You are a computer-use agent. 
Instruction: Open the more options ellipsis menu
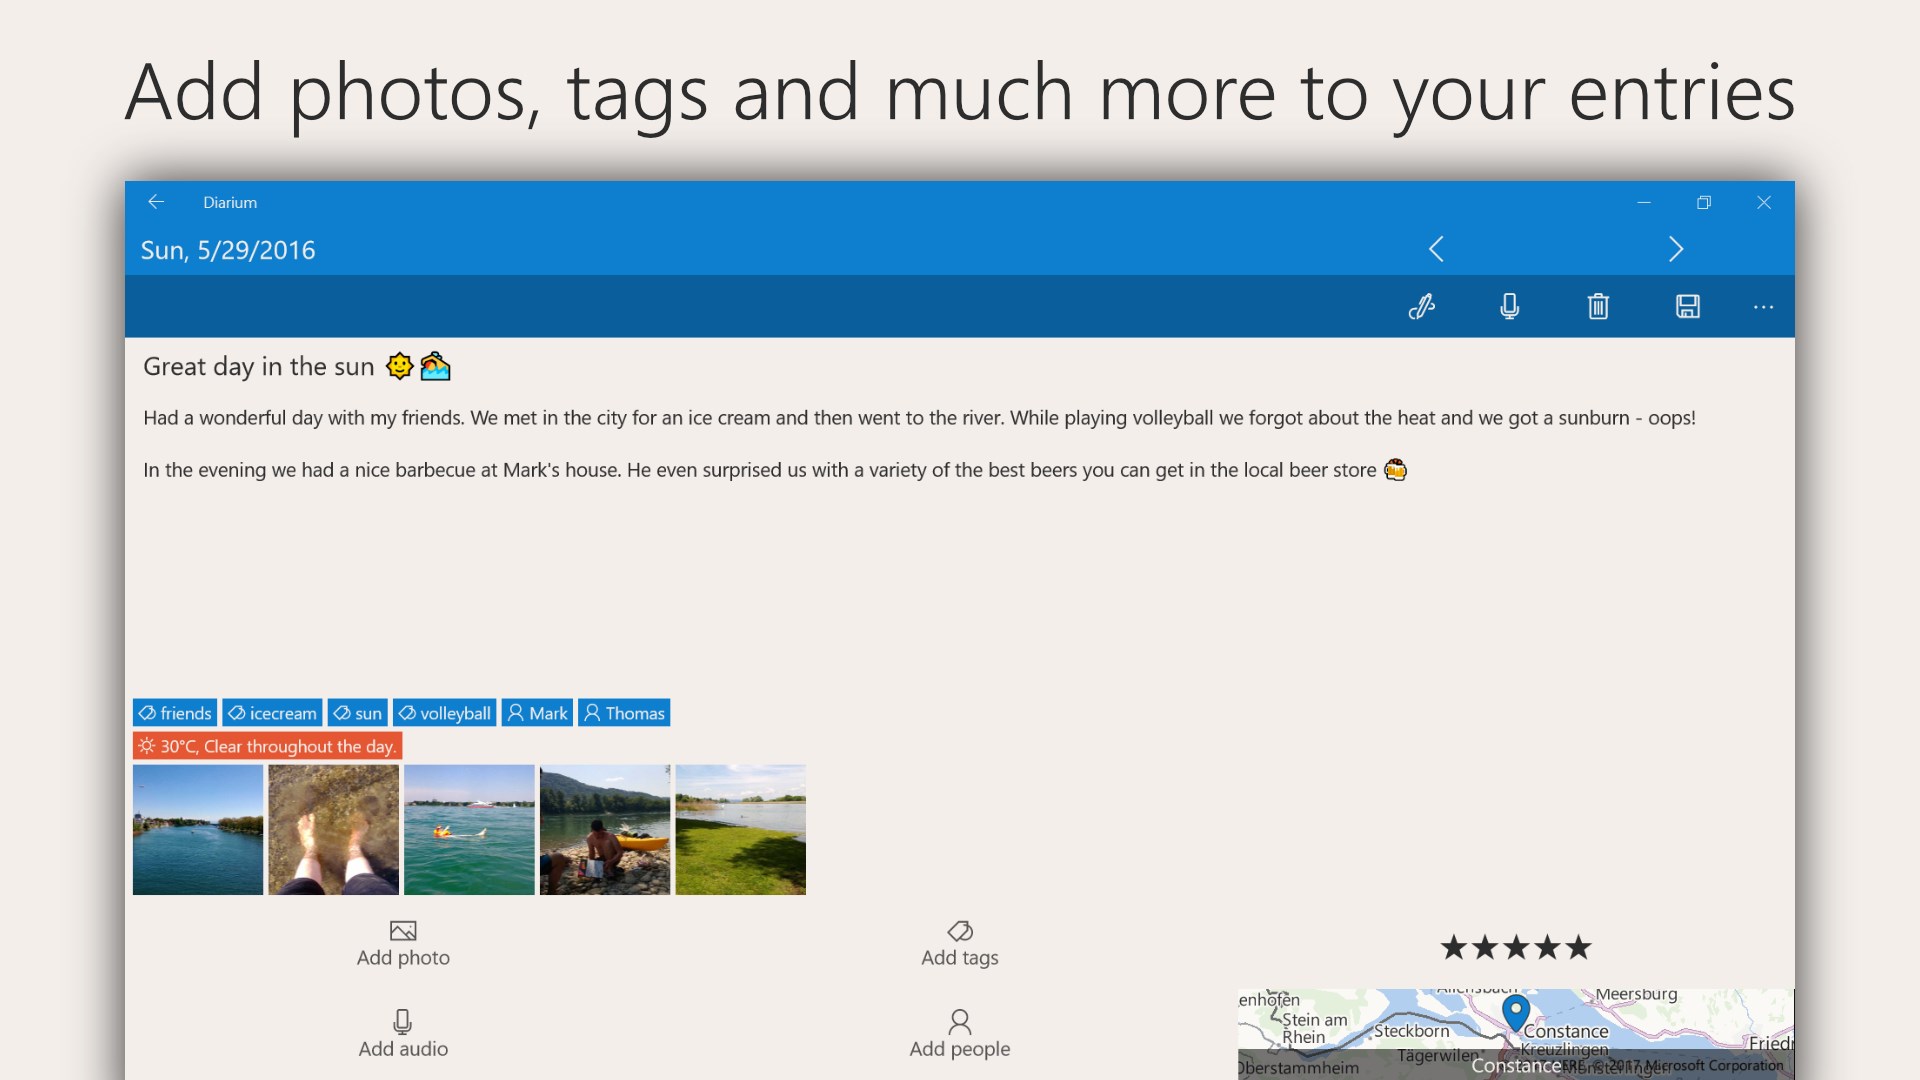pos(1763,307)
